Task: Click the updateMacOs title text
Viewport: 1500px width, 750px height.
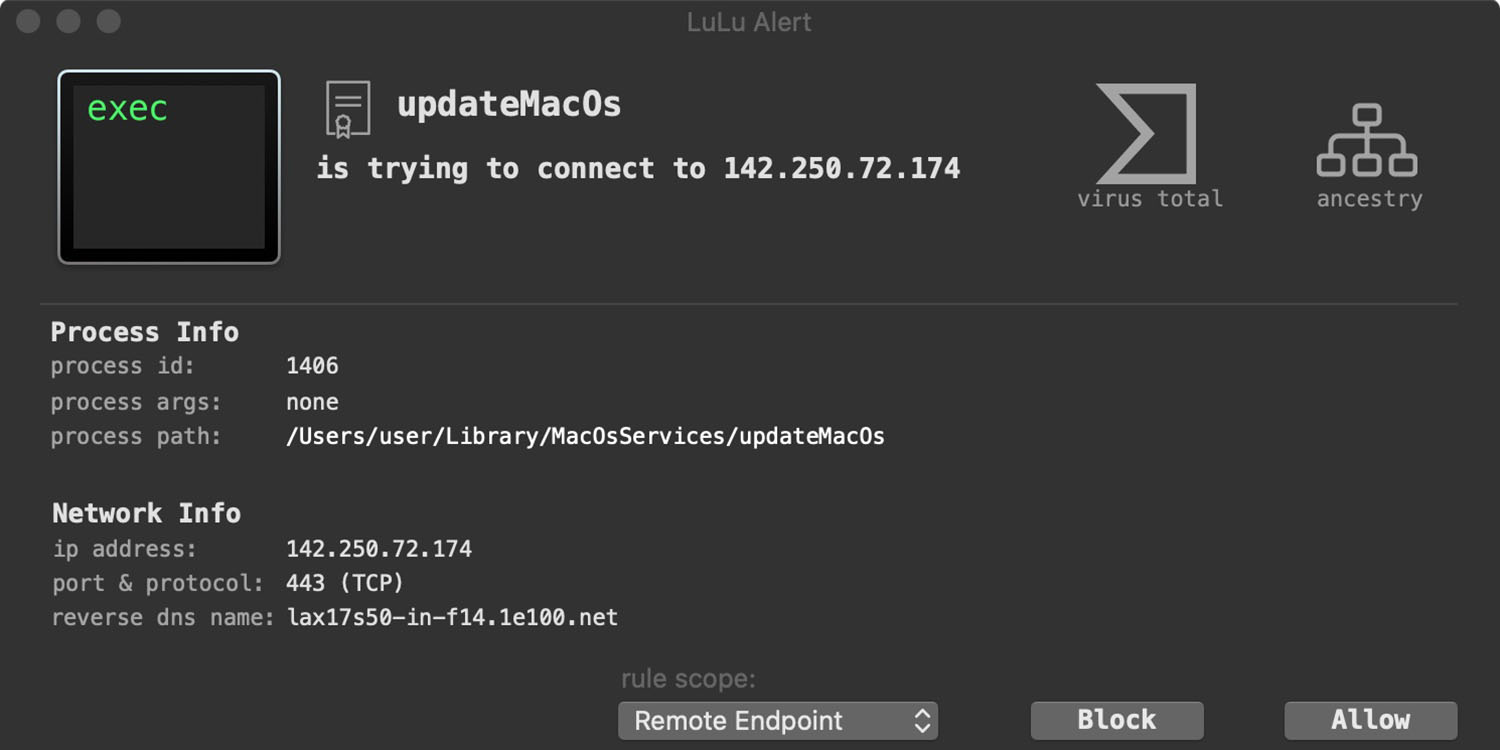Action: coord(510,103)
